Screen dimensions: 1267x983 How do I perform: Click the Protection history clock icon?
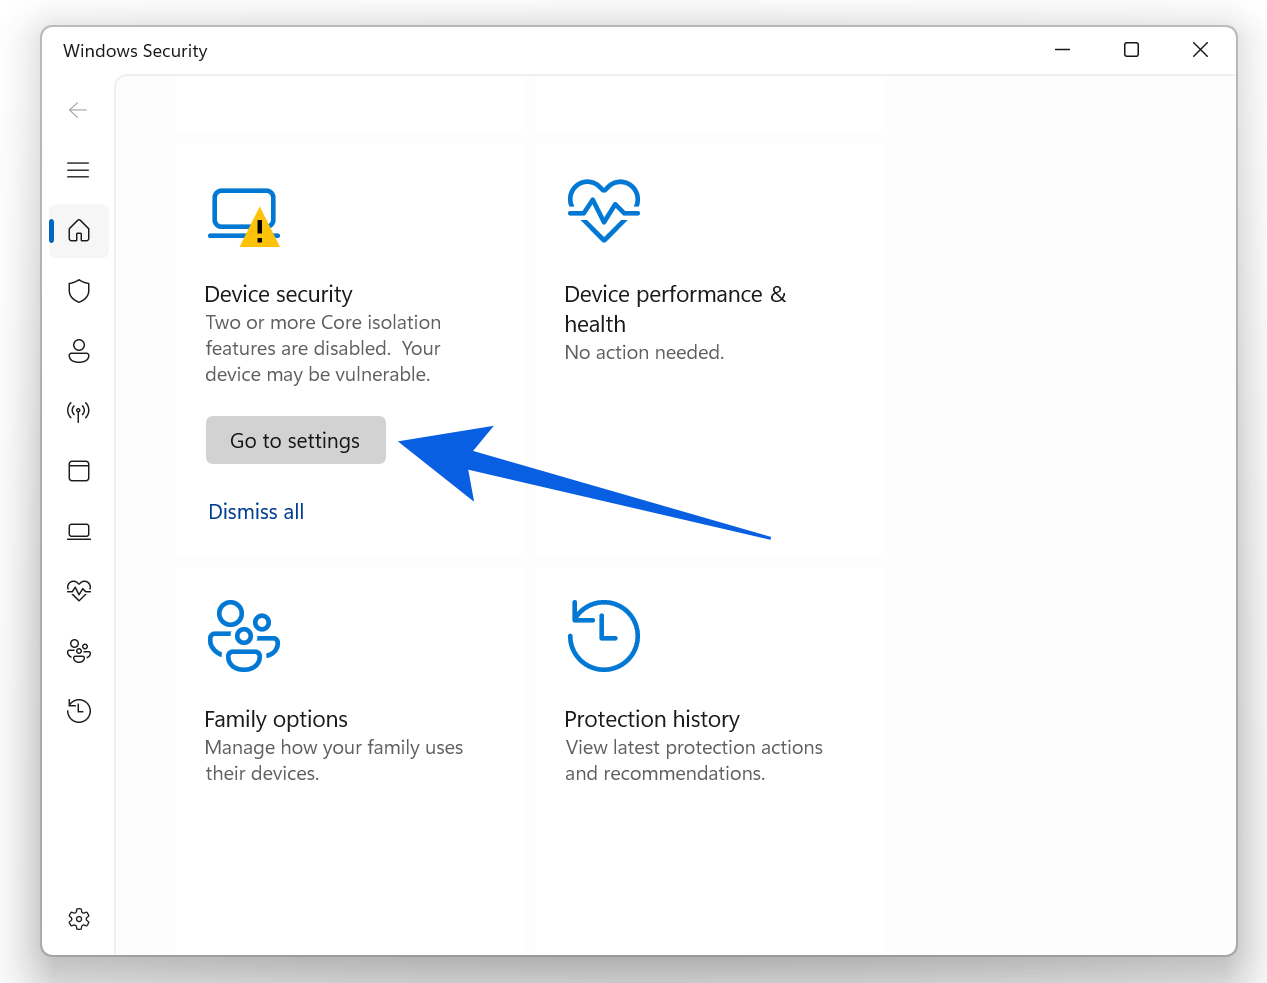[x=603, y=635]
